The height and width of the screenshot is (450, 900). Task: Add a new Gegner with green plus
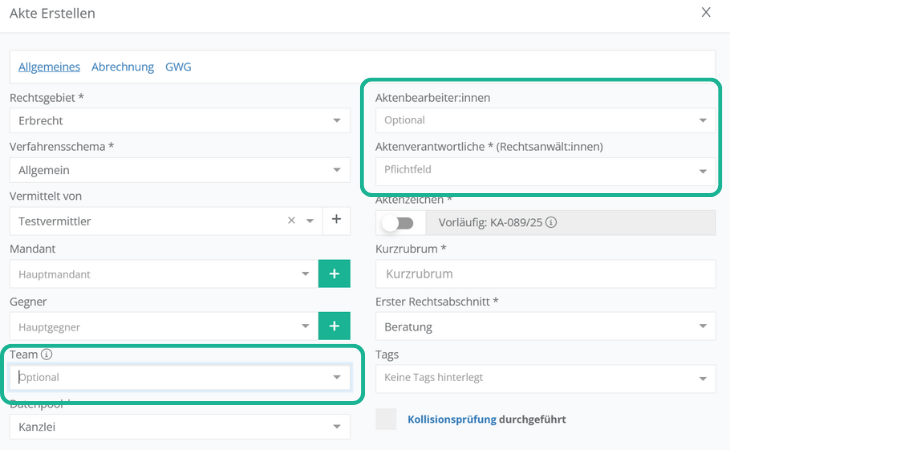click(334, 326)
